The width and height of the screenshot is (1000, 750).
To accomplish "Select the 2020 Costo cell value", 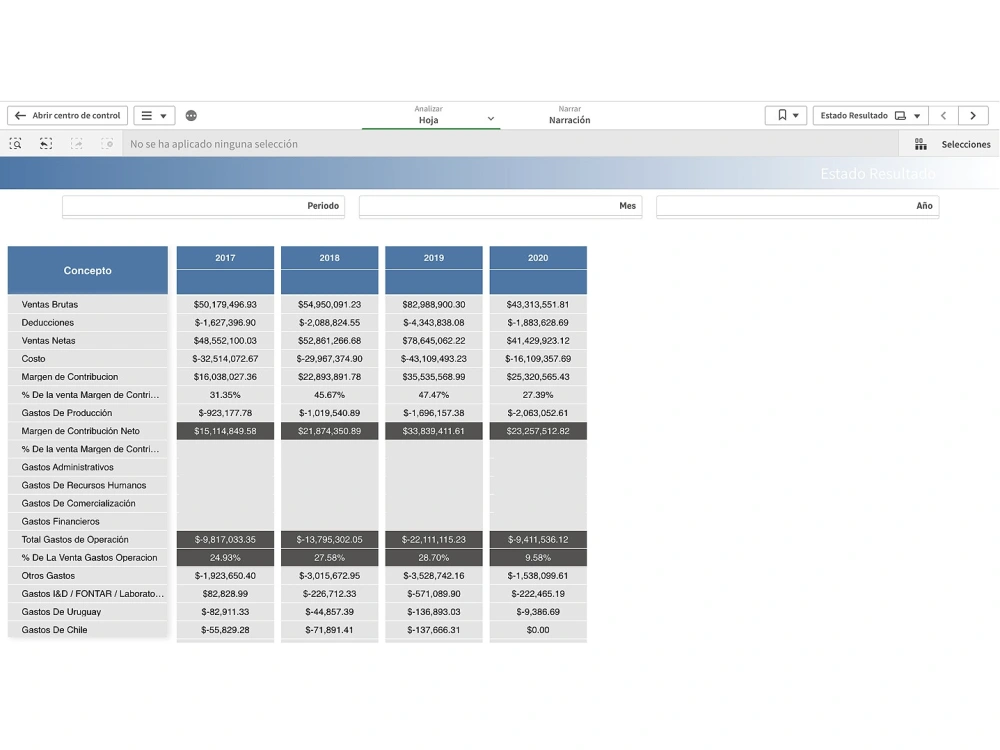I will [538, 359].
